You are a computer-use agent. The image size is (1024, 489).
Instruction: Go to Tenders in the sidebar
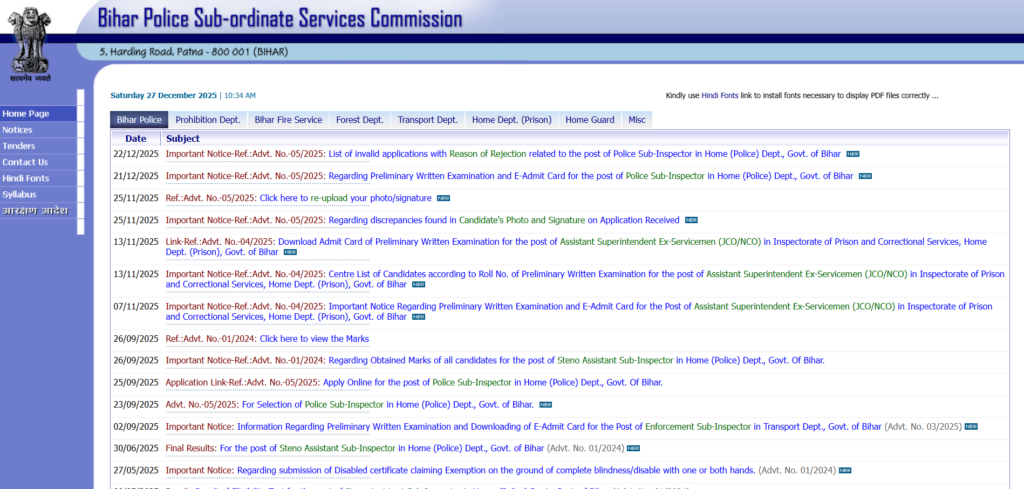coord(19,146)
